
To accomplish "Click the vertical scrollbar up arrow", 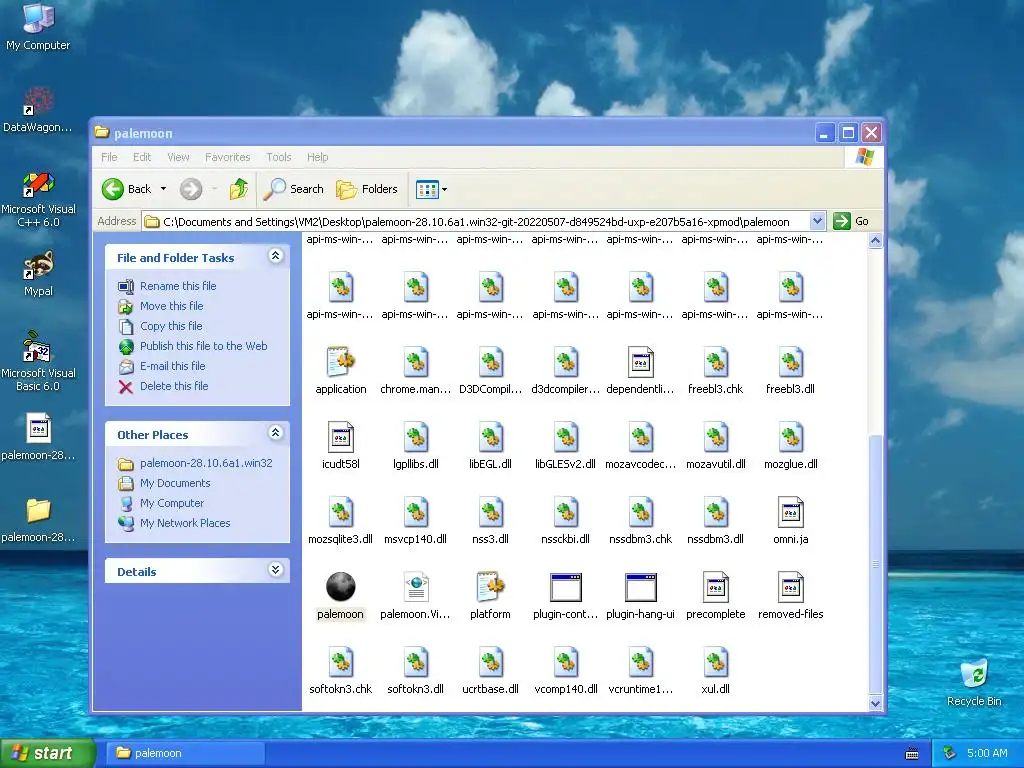I will (x=875, y=241).
